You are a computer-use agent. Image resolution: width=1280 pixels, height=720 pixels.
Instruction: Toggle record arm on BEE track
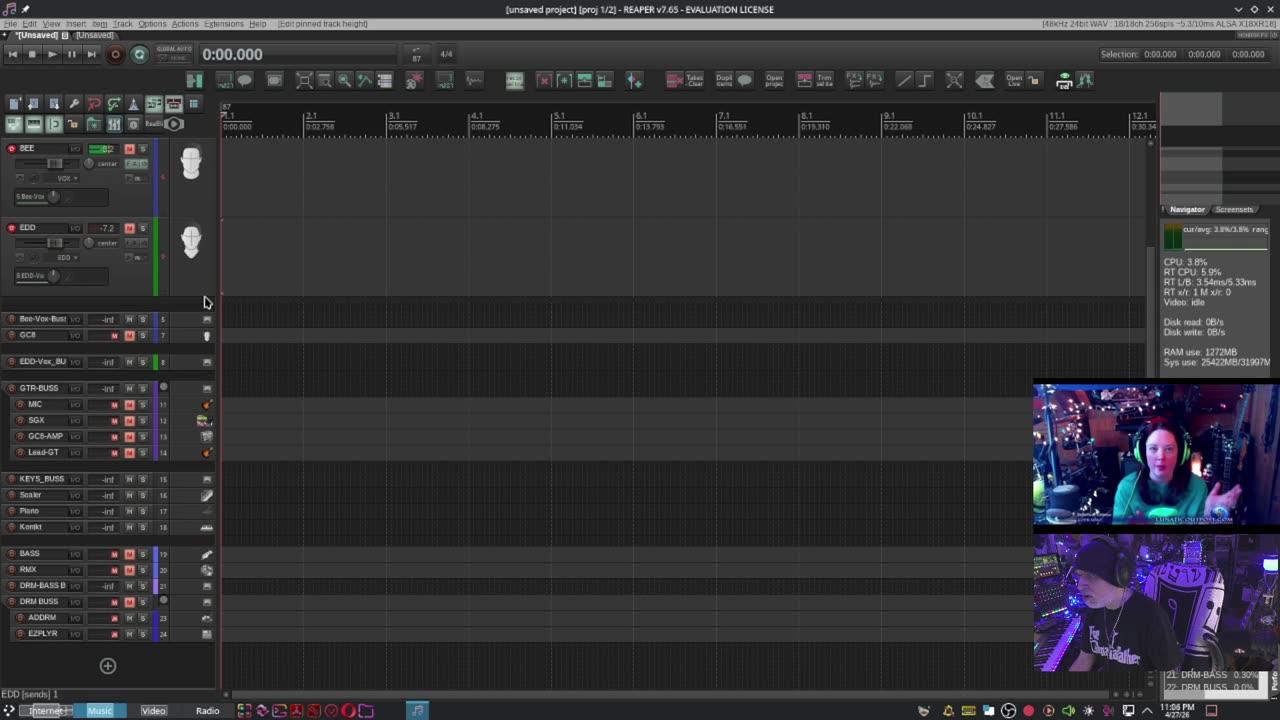click(11, 149)
